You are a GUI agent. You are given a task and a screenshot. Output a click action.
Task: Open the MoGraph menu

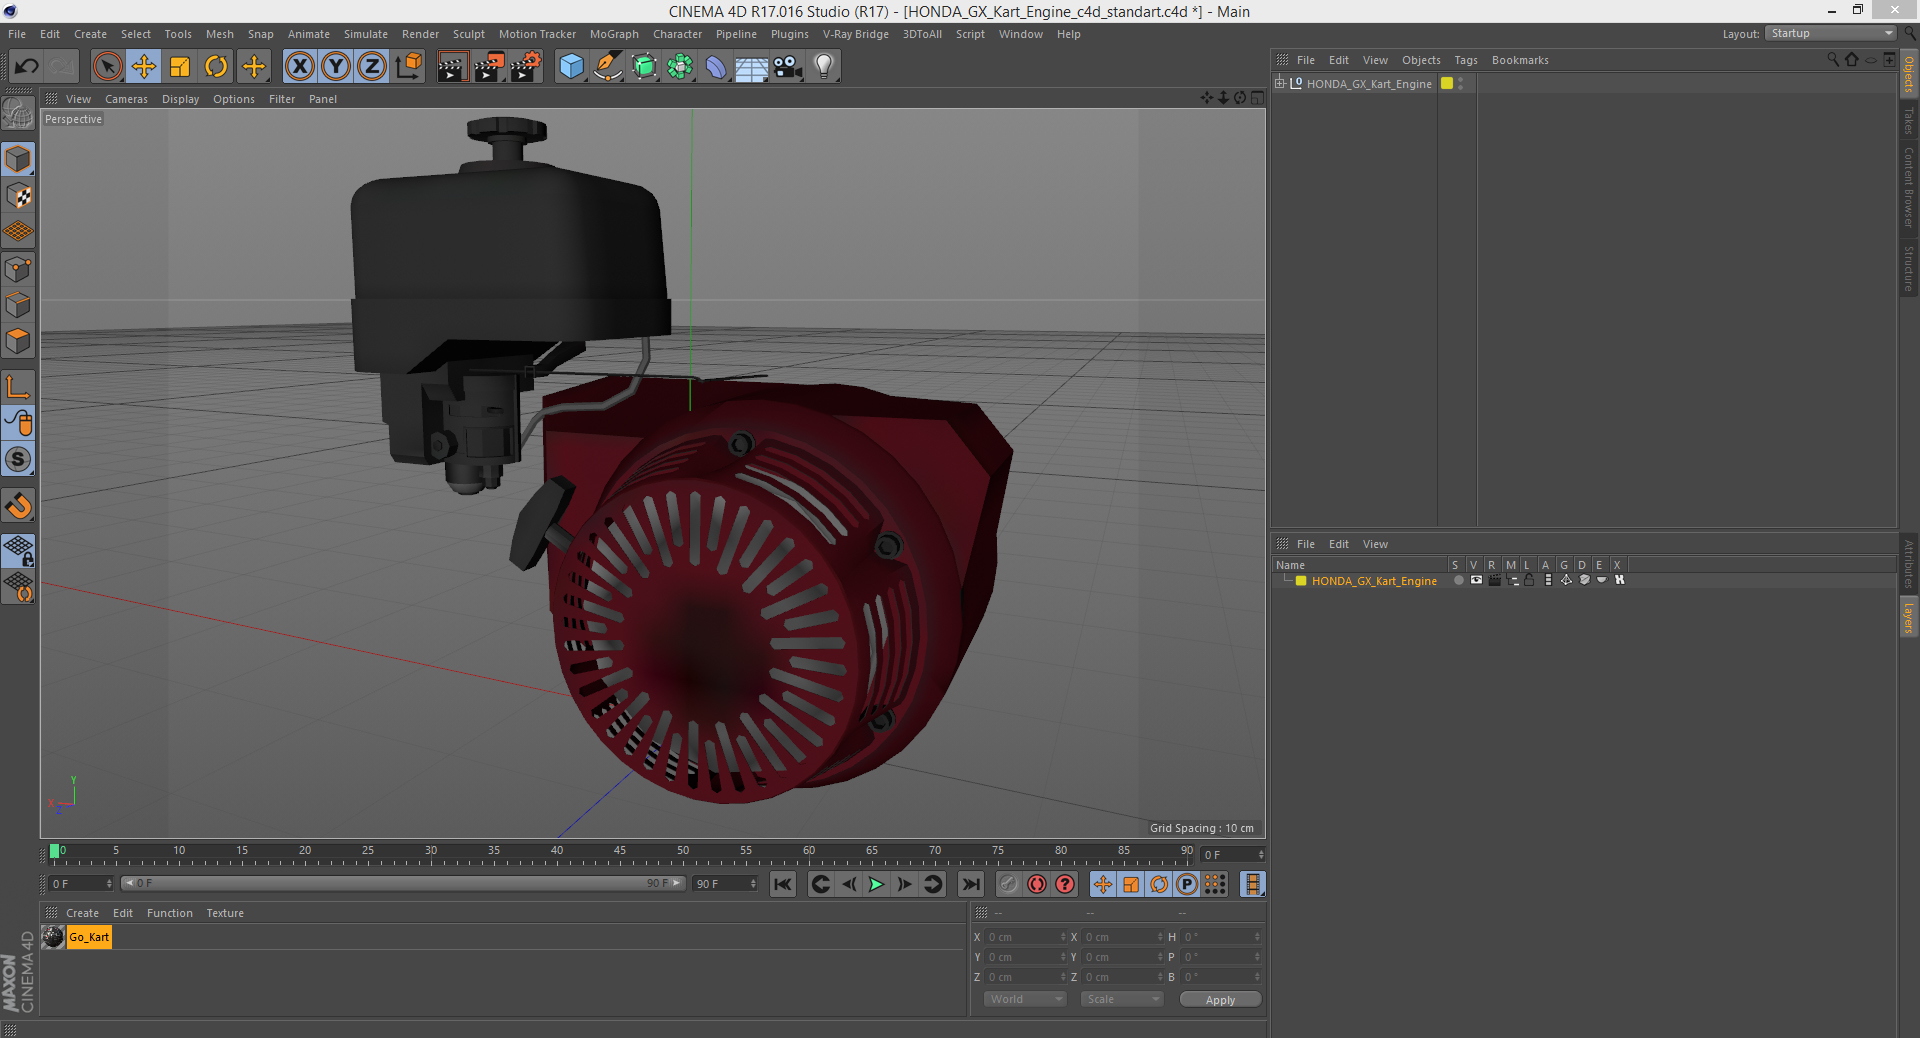pyautogui.click(x=614, y=34)
